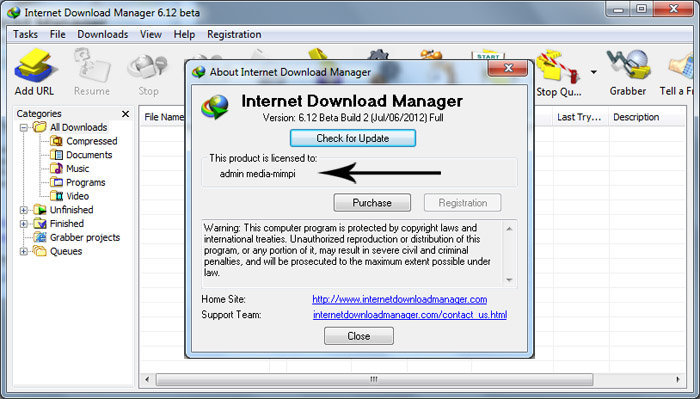
Task: Click the left scroll arrow of download list
Action: pos(147,379)
